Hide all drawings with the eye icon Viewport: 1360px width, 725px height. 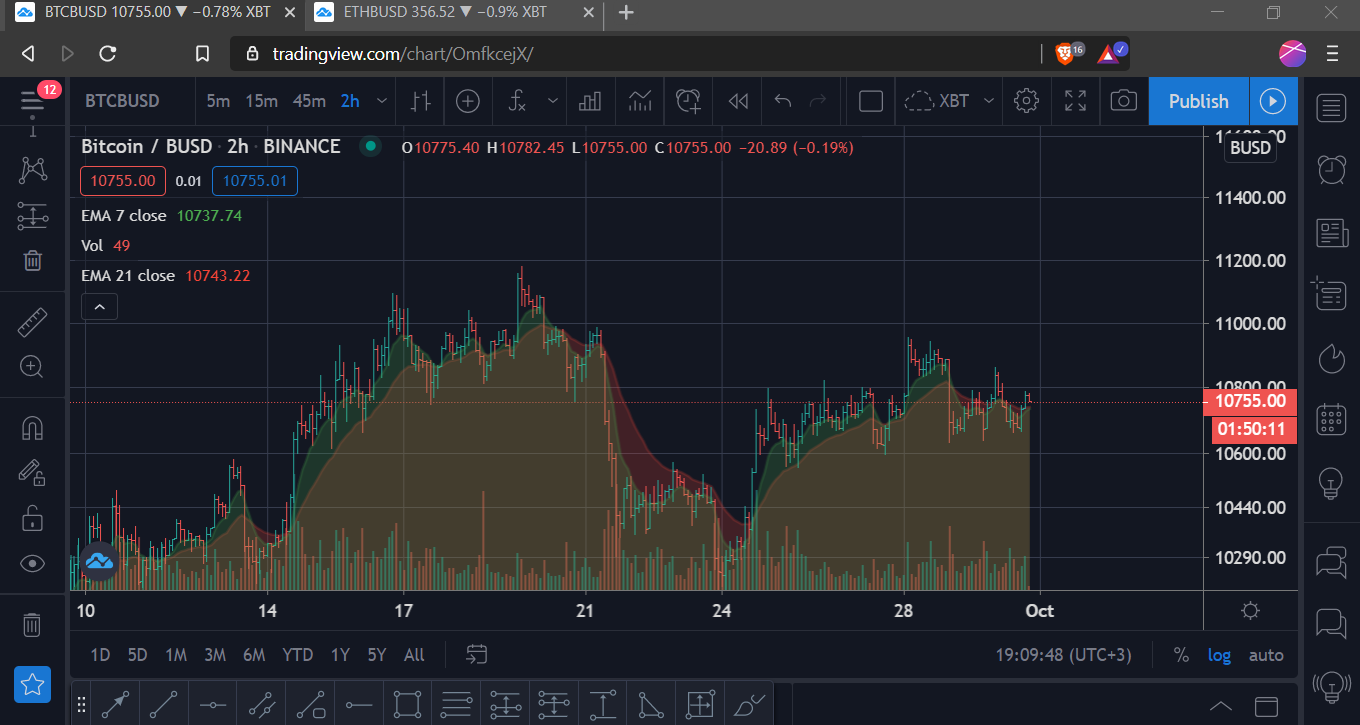point(32,564)
